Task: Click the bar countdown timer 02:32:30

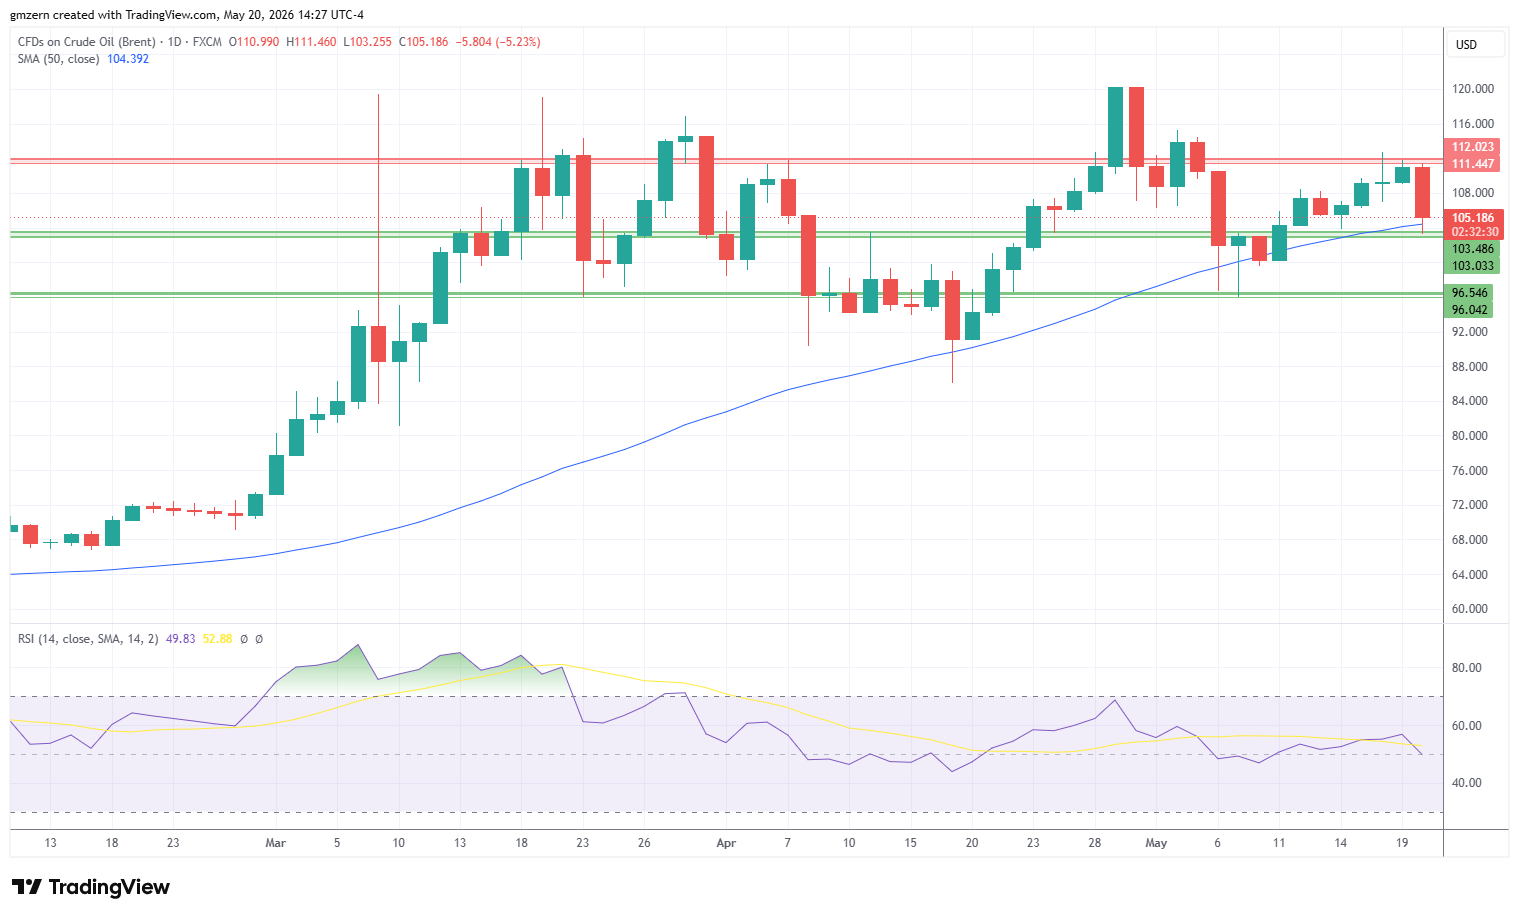Action: click(1474, 232)
